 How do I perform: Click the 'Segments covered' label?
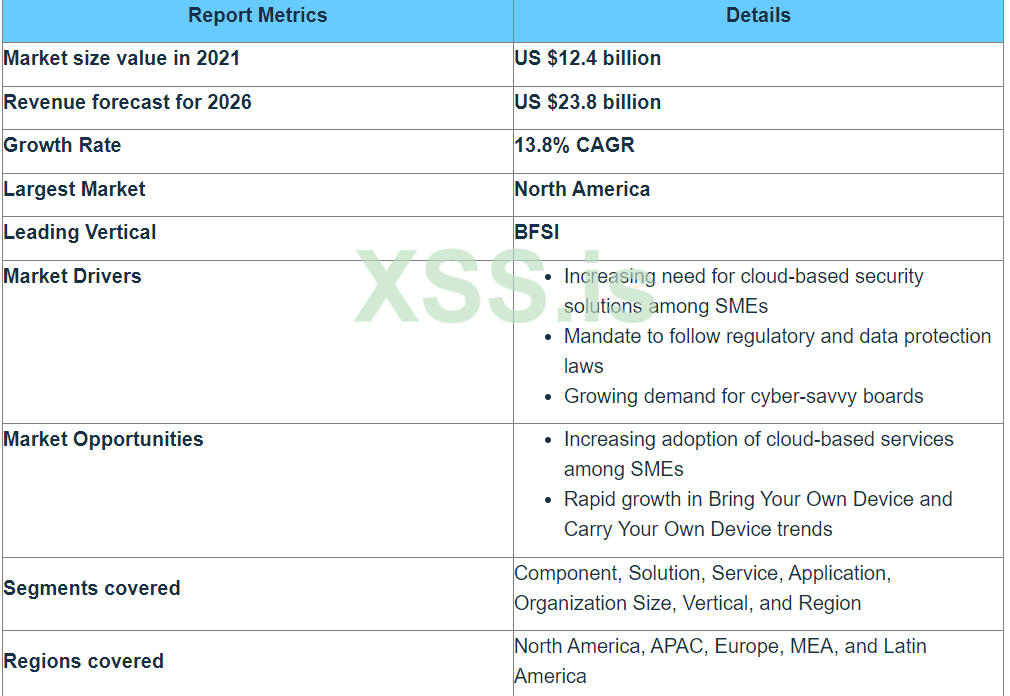click(91, 588)
